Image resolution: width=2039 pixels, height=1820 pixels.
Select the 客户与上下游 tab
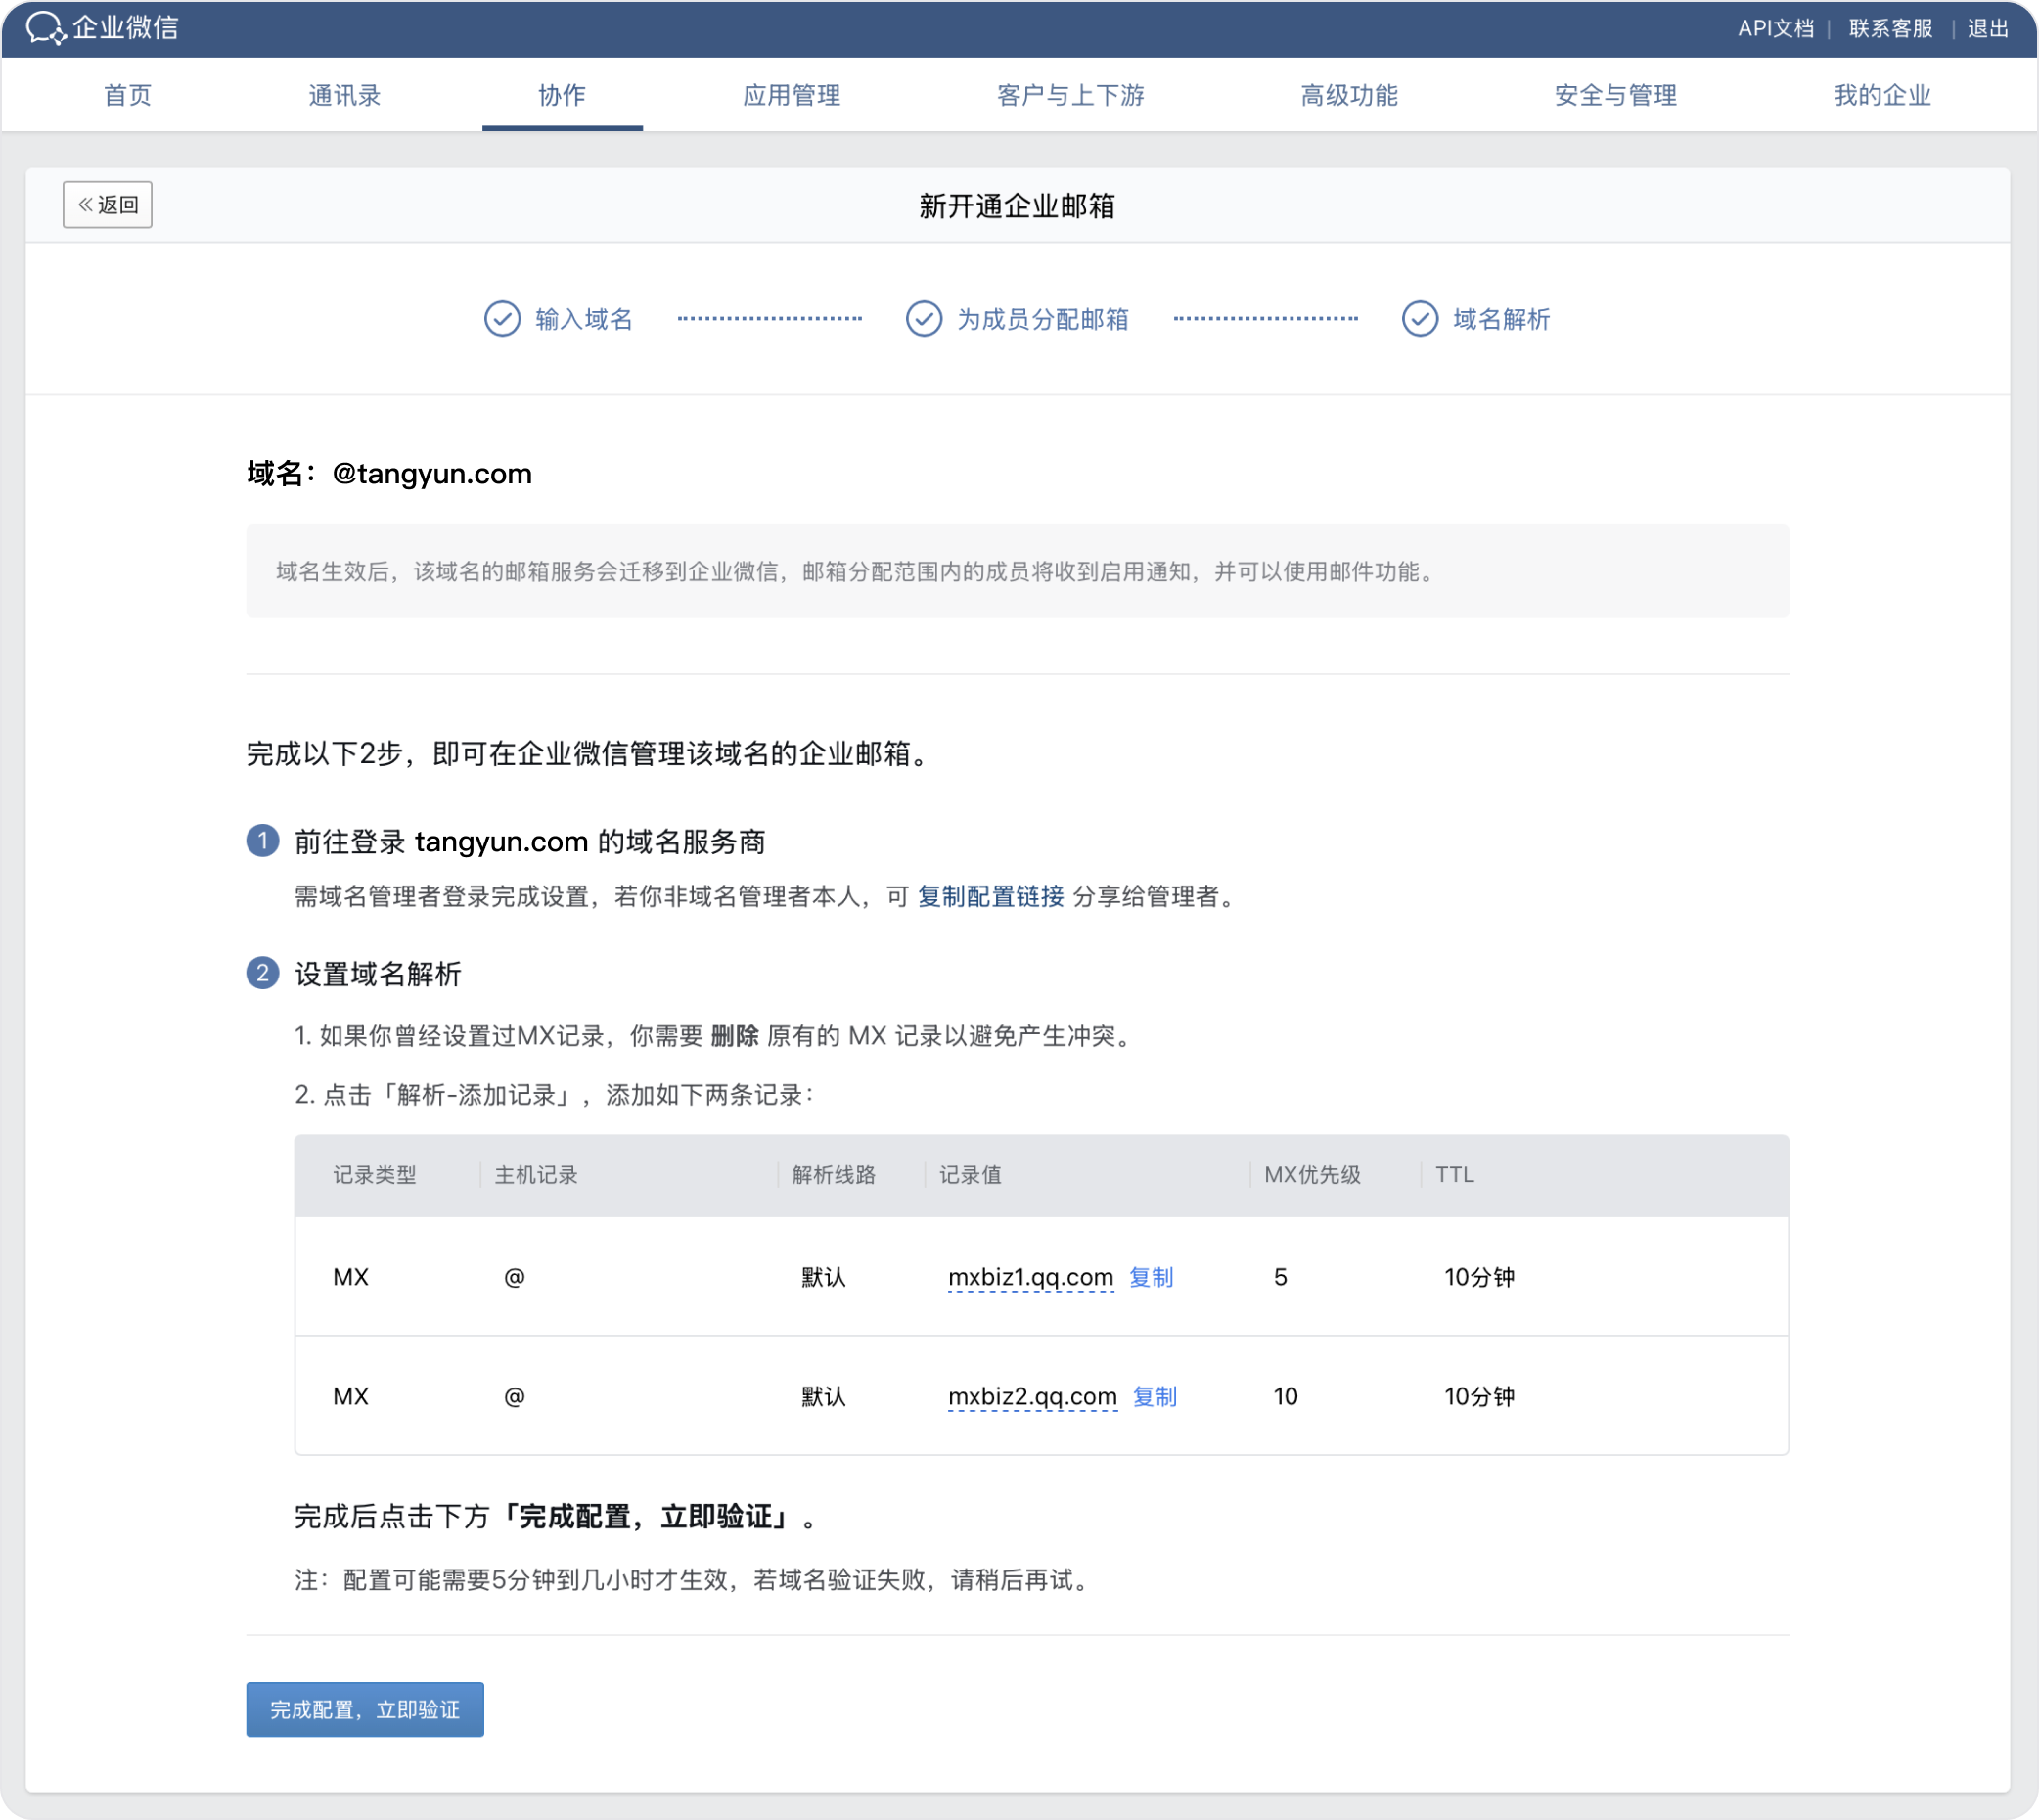[x=1070, y=96]
